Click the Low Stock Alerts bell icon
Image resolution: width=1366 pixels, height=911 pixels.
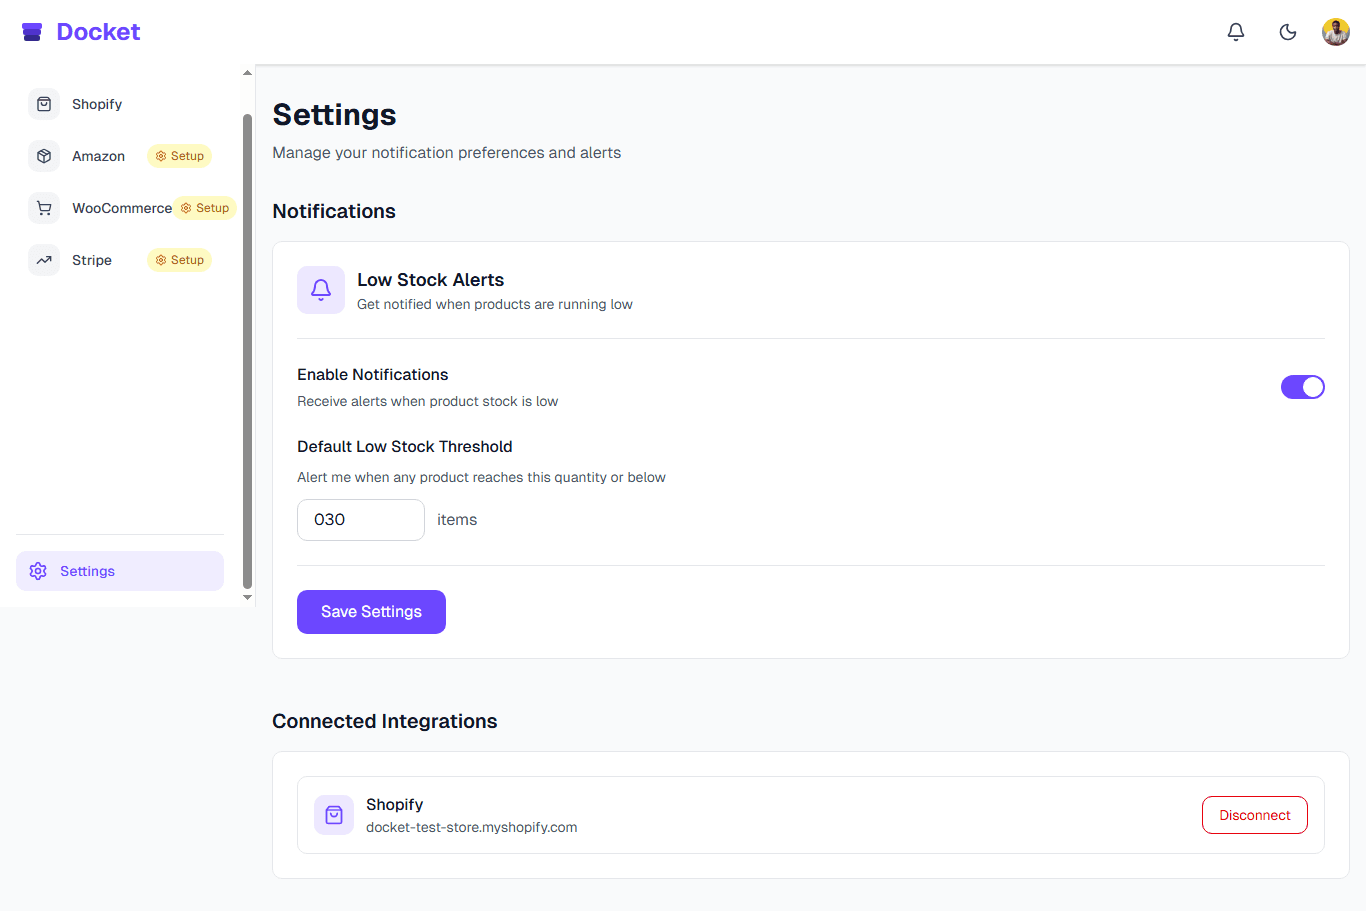coord(321,290)
